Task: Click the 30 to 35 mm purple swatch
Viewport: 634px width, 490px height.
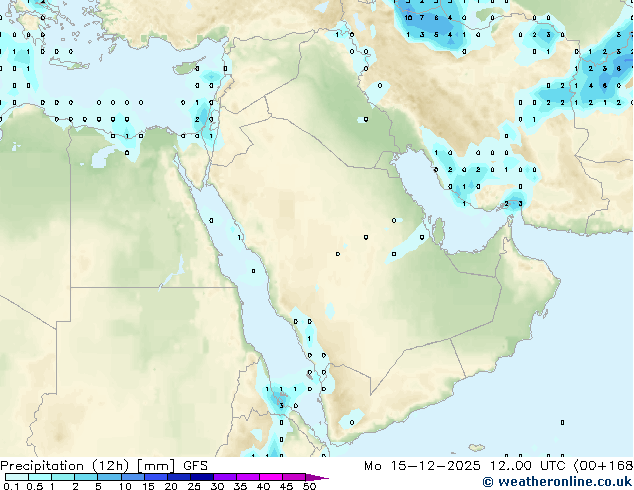Action: pos(224,477)
